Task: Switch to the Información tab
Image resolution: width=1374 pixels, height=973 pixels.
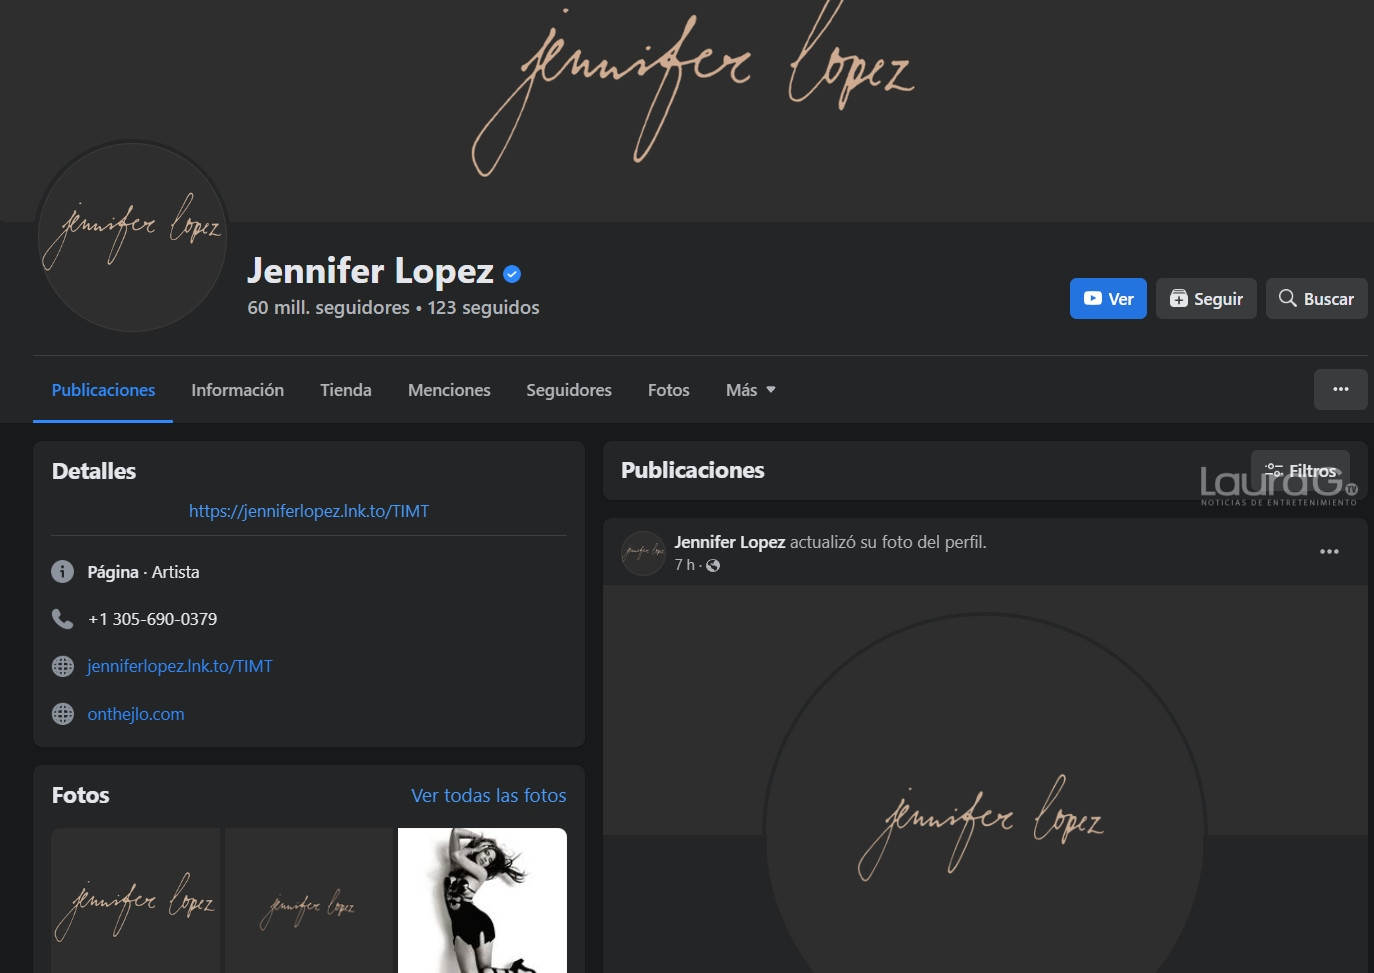Action: coord(238,390)
